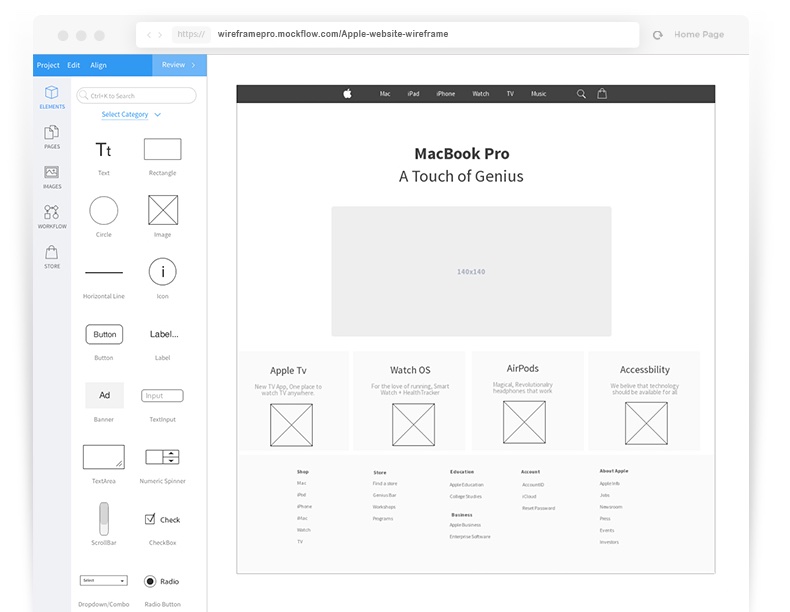Click the Home Page label
Image resolution: width=790 pixels, height=612 pixels.
pyautogui.click(x=699, y=34)
